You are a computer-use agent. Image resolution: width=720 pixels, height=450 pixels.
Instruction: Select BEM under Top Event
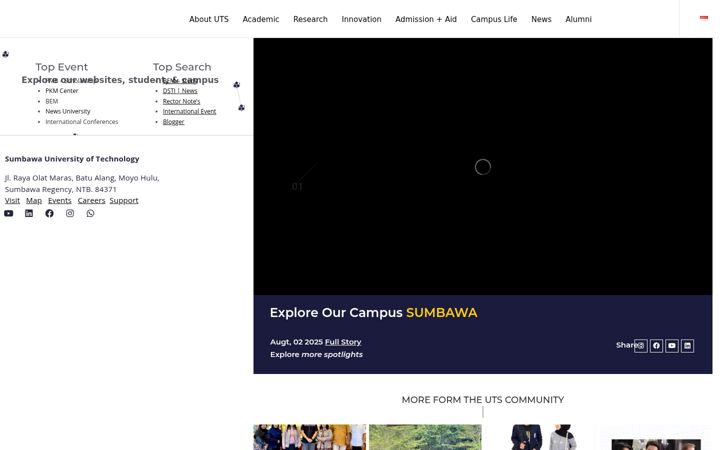pos(51,101)
